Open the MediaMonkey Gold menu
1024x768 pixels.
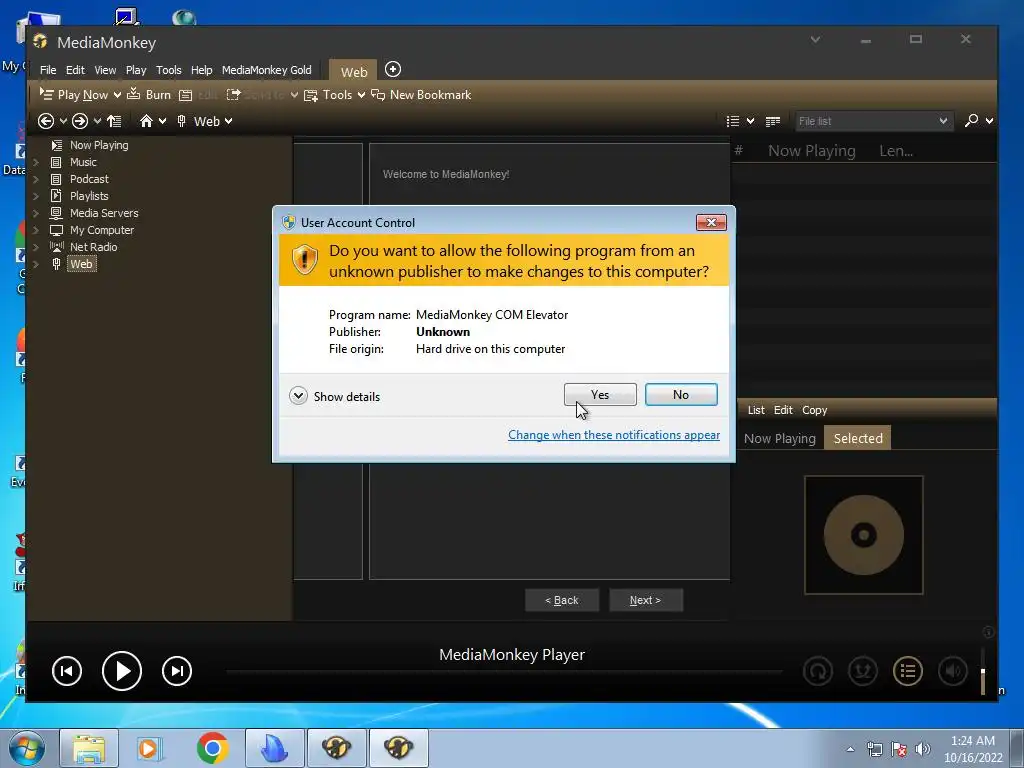tap(266, 70)
